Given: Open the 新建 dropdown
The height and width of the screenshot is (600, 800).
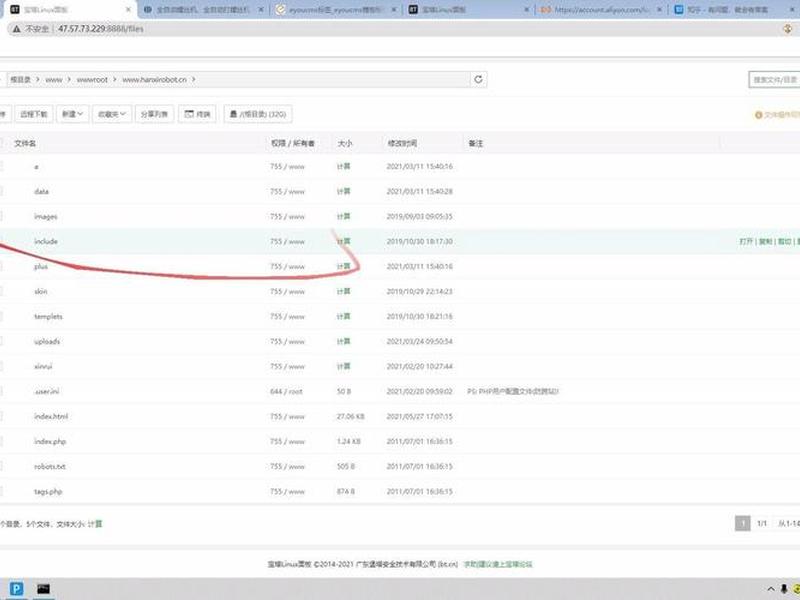Looking at the screenshot, I should 72,114.
